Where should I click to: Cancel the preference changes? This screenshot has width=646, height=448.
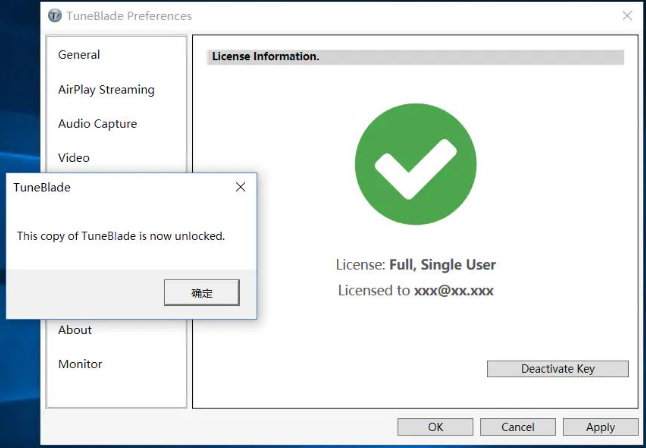click(x=517, y=427)
